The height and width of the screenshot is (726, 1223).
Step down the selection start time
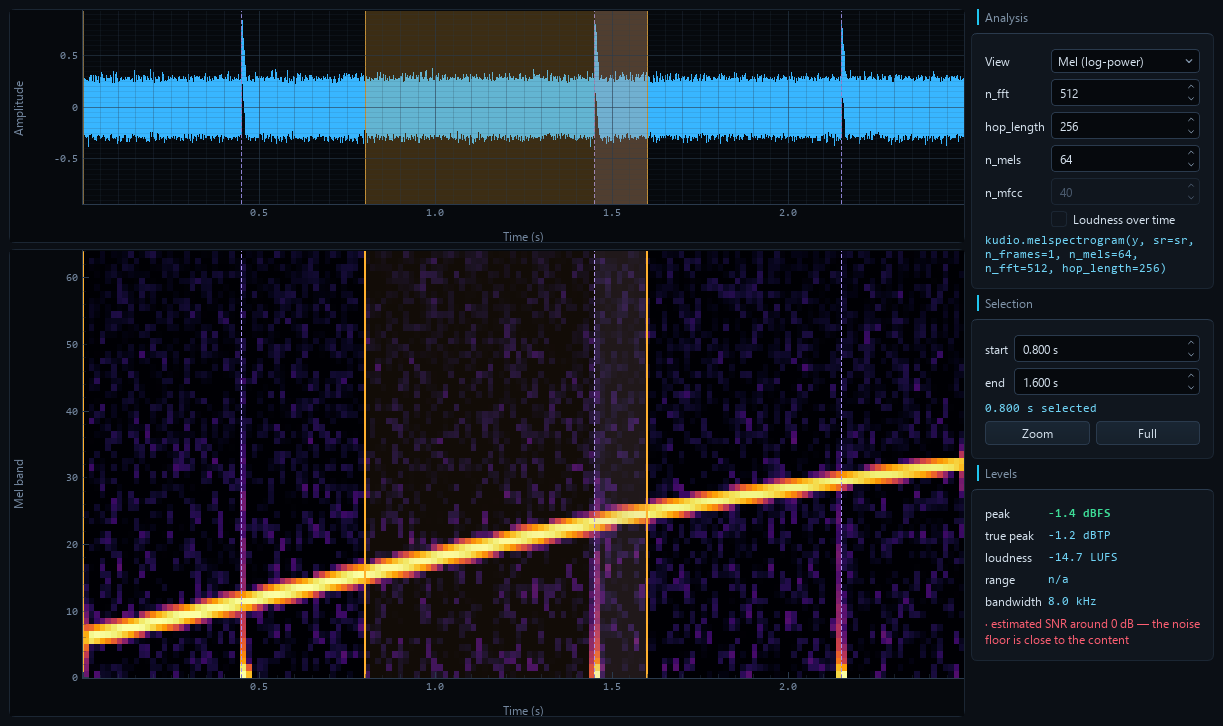click(x=1190, y=355)
